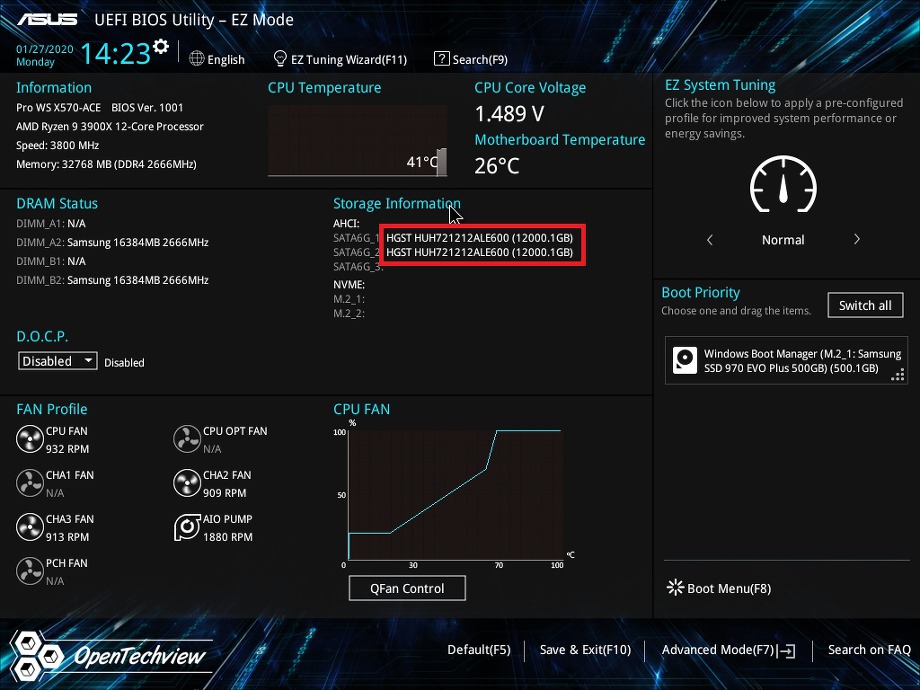This screenshot has height=690, width=920.
Task: Click the Normal tuning profile label
Action: coord(783,239)
